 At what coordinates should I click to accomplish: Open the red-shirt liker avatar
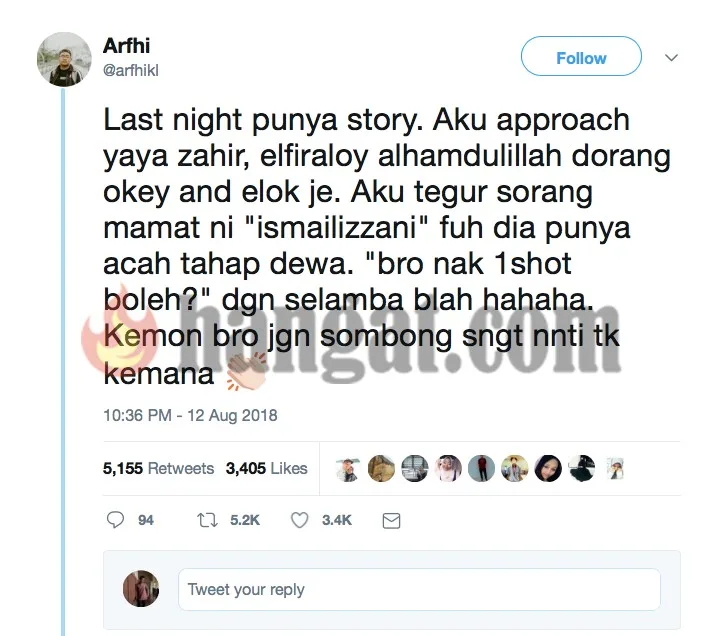pyautogui.click(x=481, y=468)
